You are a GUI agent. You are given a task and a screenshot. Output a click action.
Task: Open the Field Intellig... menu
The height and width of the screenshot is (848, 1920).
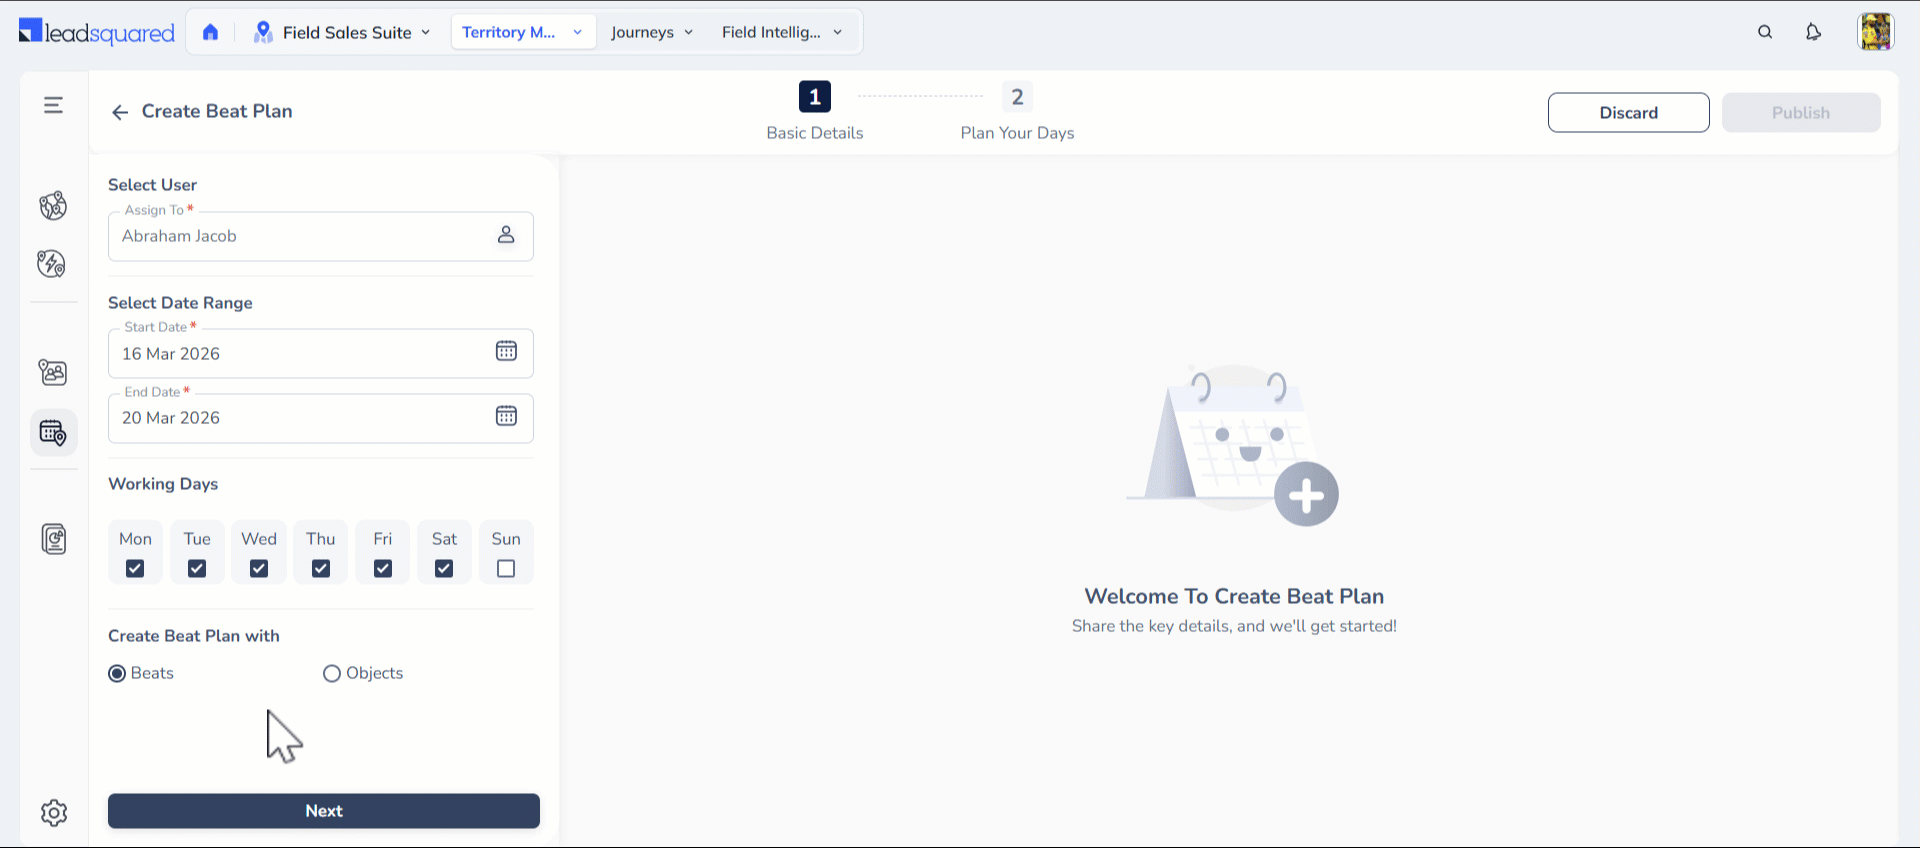point(782,32)
